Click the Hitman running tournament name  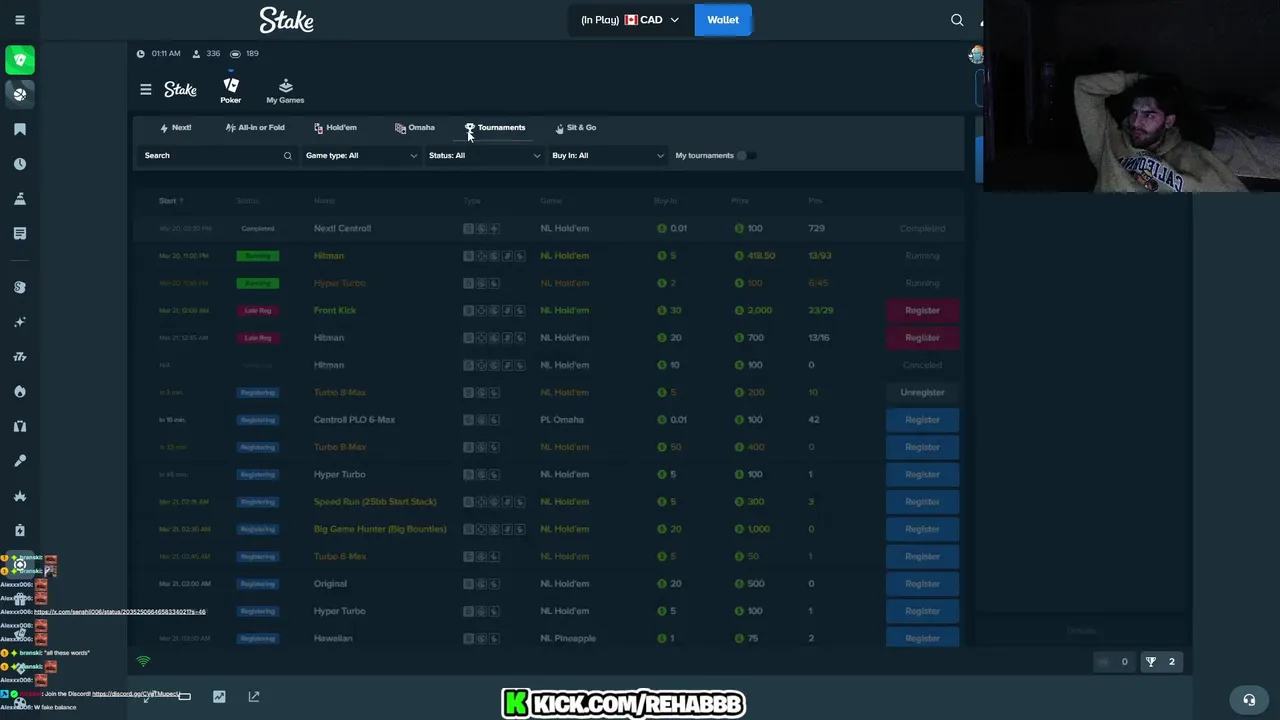click(x=329, y=256)
